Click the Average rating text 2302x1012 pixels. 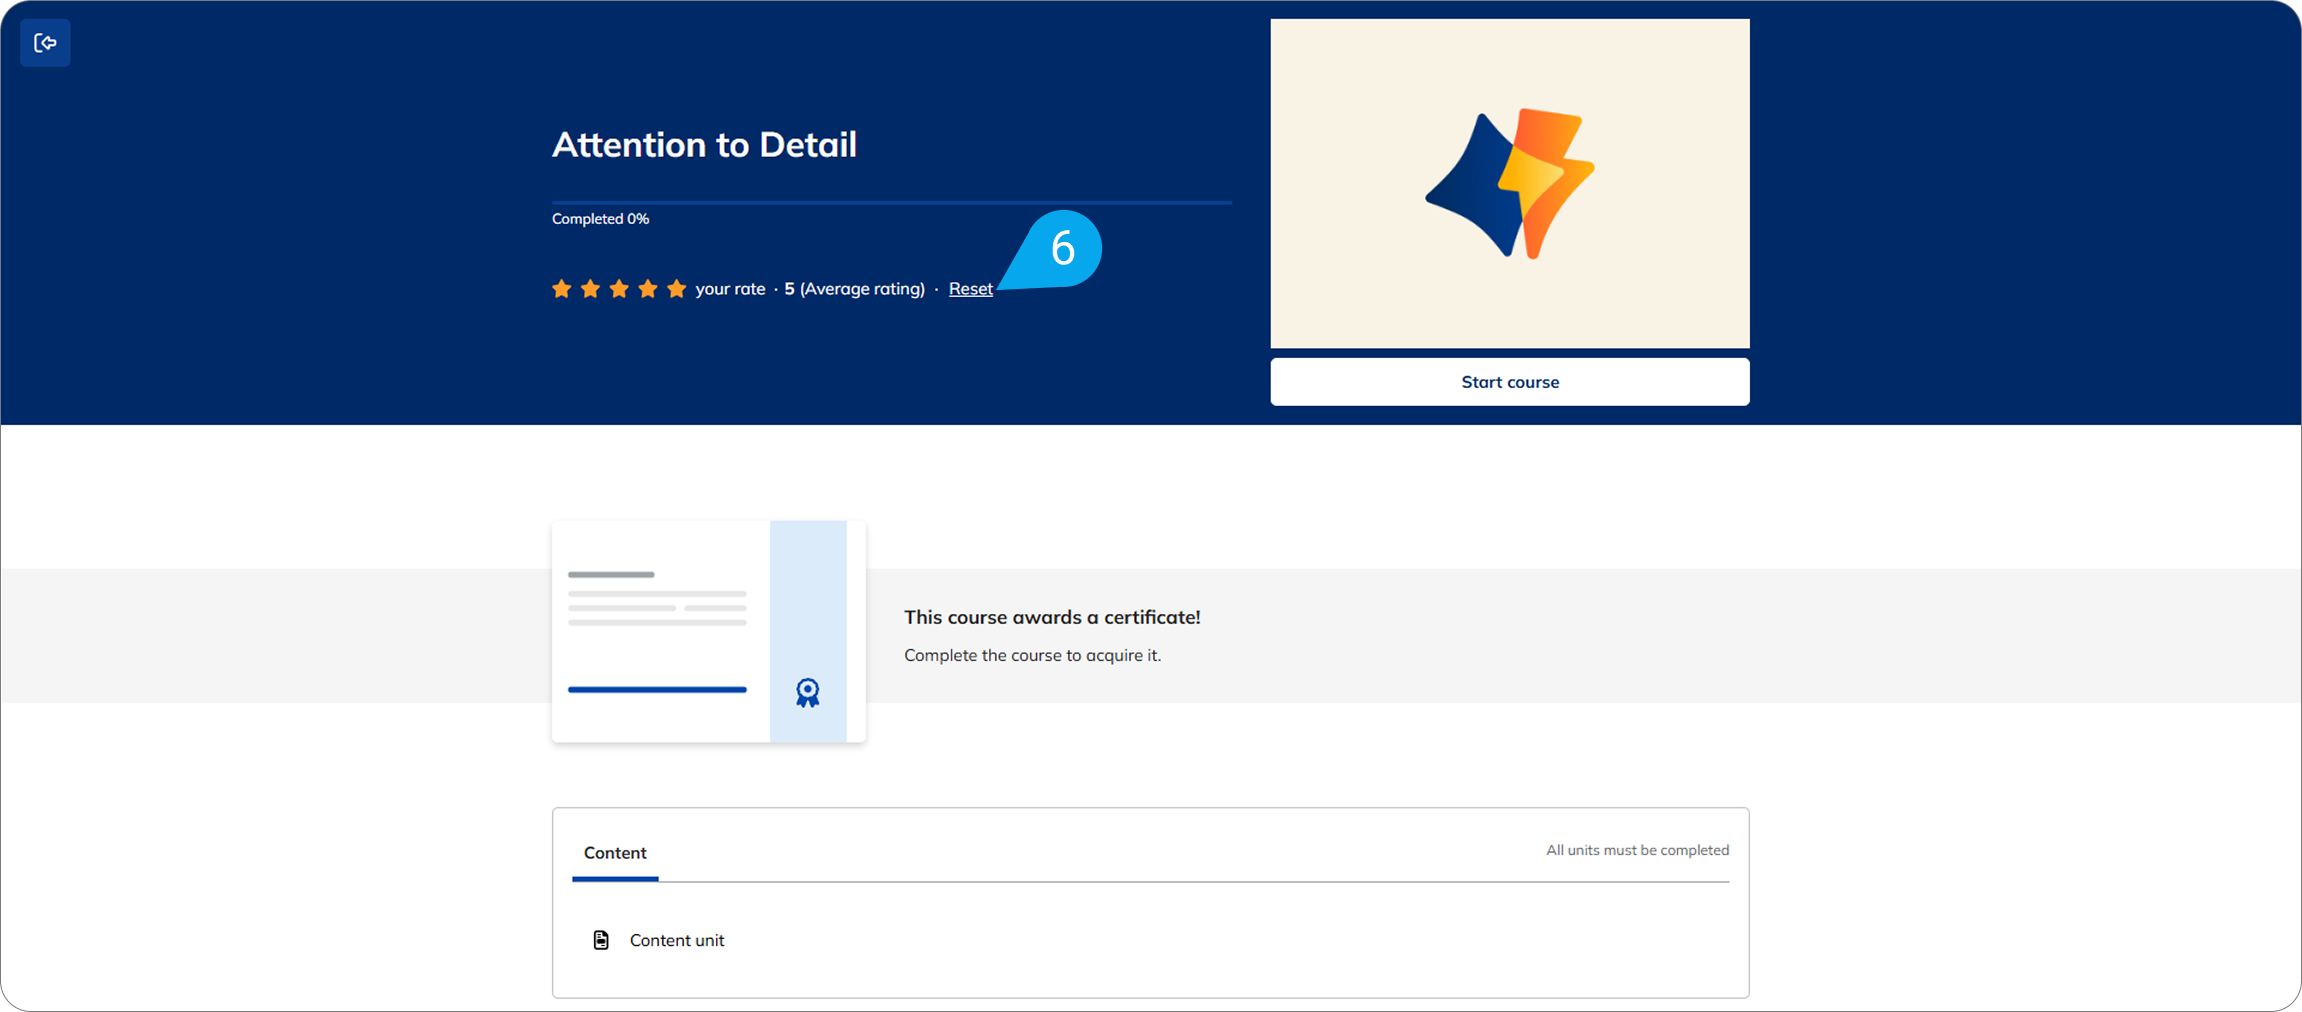(x=861, y=289)
